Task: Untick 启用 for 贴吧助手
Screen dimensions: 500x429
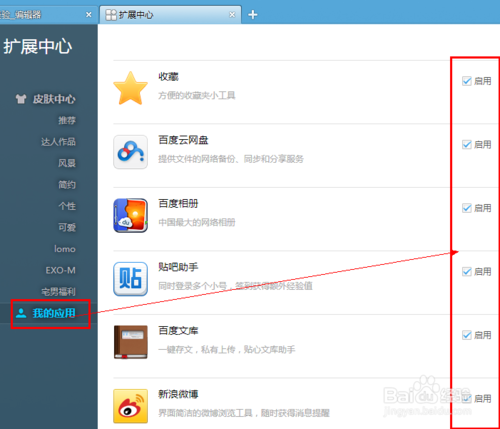Action: pyautogui.click(x=467, y=272)
